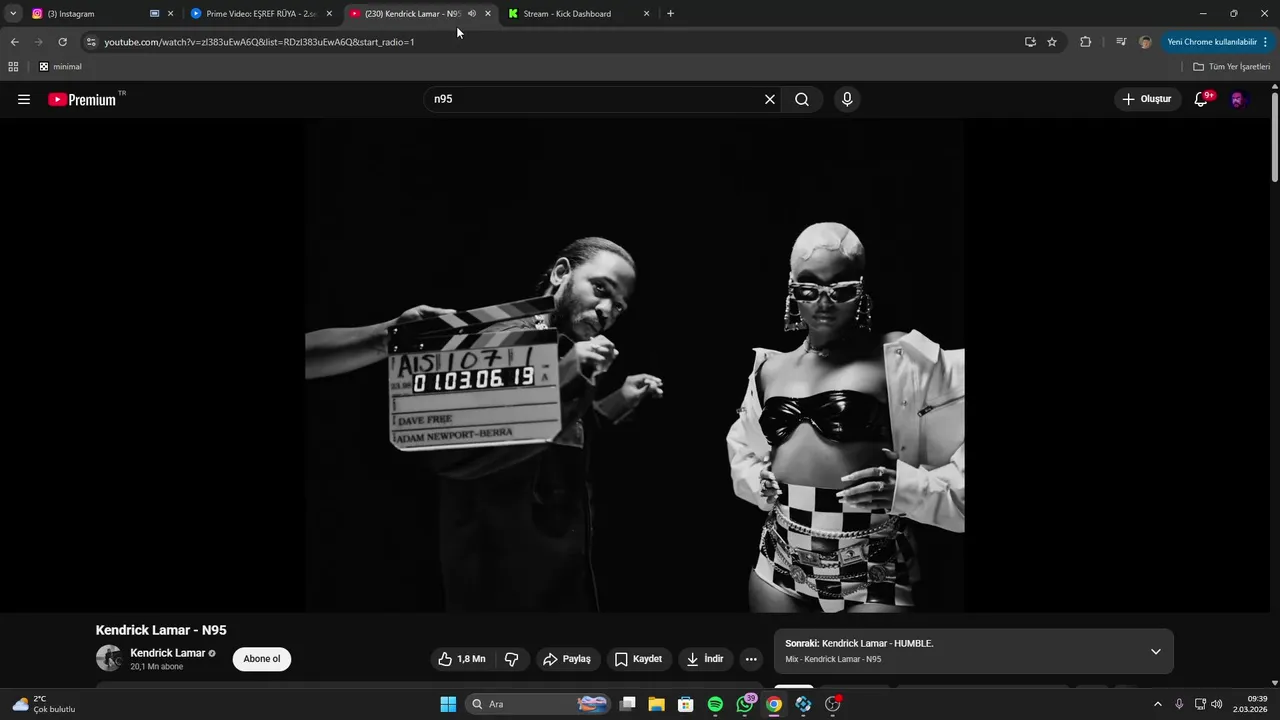Open the Tüm Yer İşaretleri folder
1280x720 pixels.
[x=1232, y=67]
